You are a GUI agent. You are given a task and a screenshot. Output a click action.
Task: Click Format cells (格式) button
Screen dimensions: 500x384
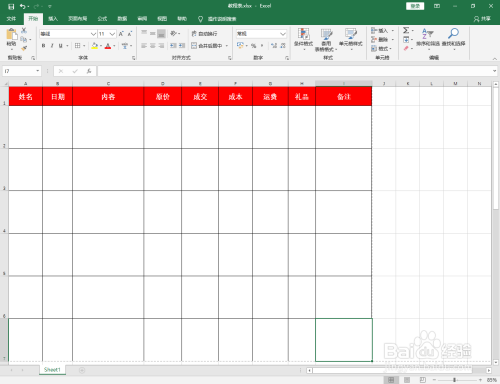(382, 49)
